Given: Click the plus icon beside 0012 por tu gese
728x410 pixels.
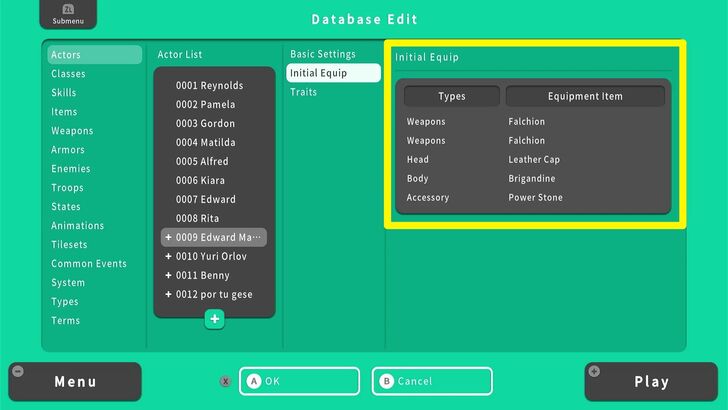Looking at the screenshot, I should 169,294.
